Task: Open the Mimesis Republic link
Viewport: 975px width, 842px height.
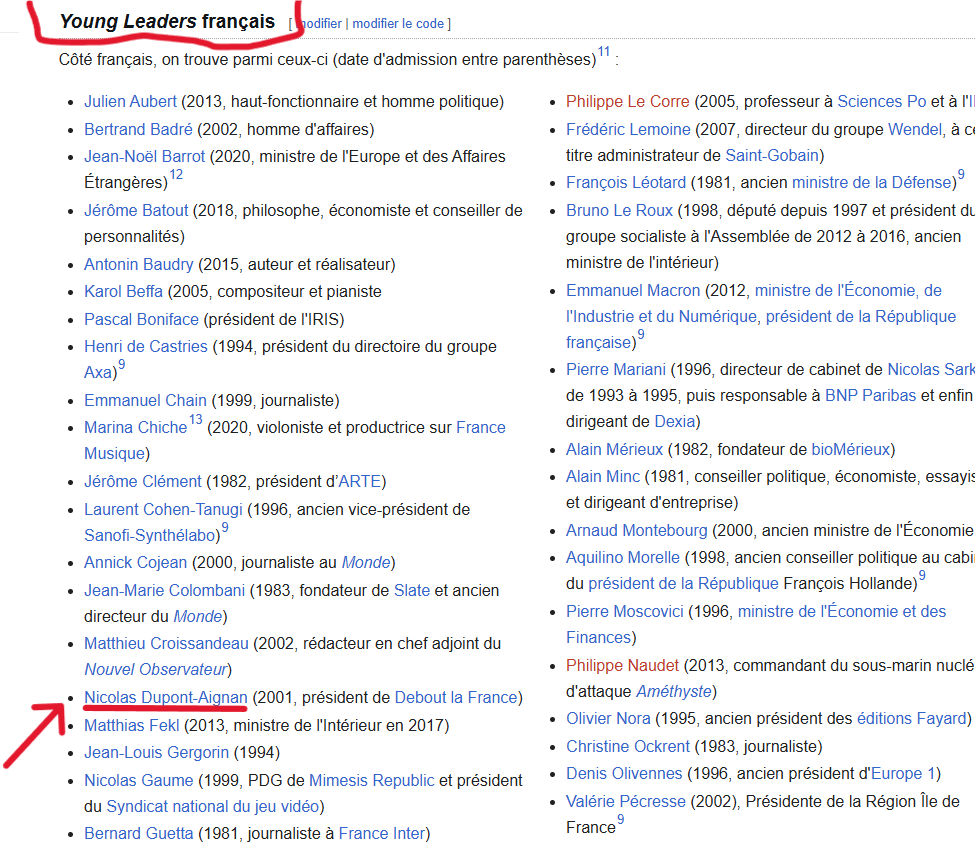Action: (371, 780)
